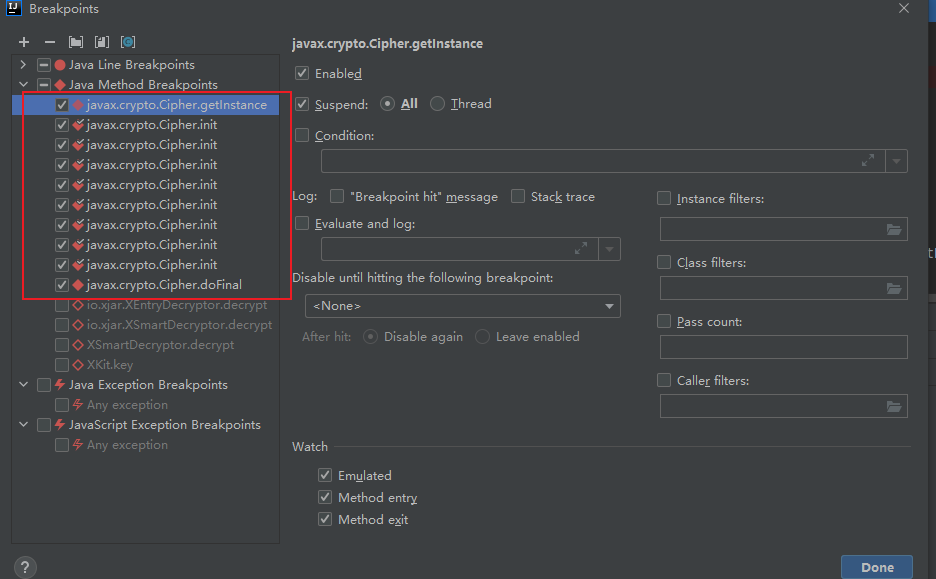Expand the Java Line Breakpoints group
Viewport: 936px width, 579px height.
pyautogui.click(x=24, y=65)
